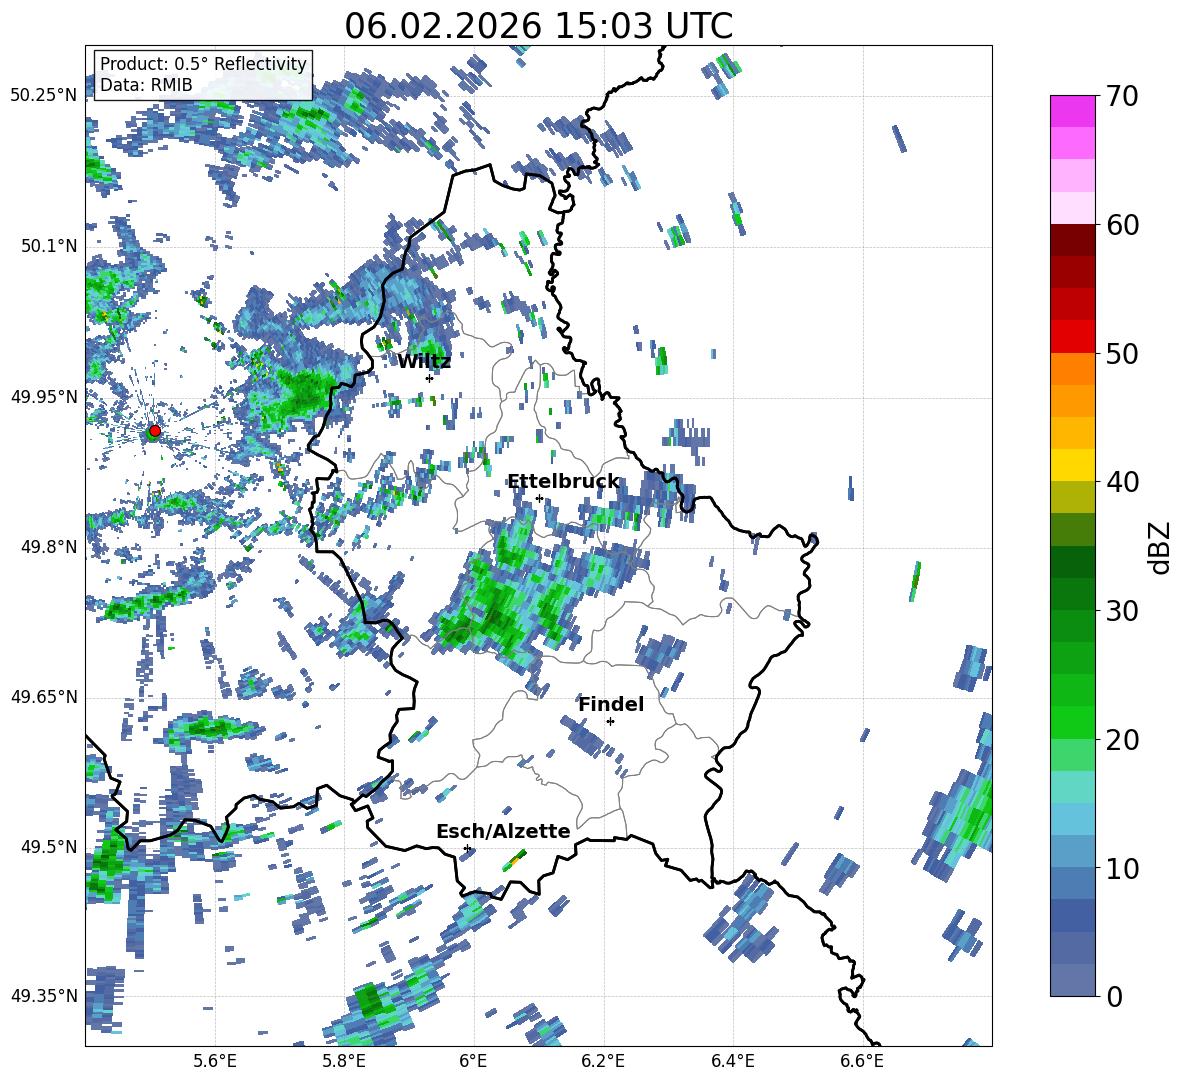Click the 50 dBZ colorbar tick label
Image resolution: width=1184 pixels, height=1081 pixels.
[x=1122, y=354]
